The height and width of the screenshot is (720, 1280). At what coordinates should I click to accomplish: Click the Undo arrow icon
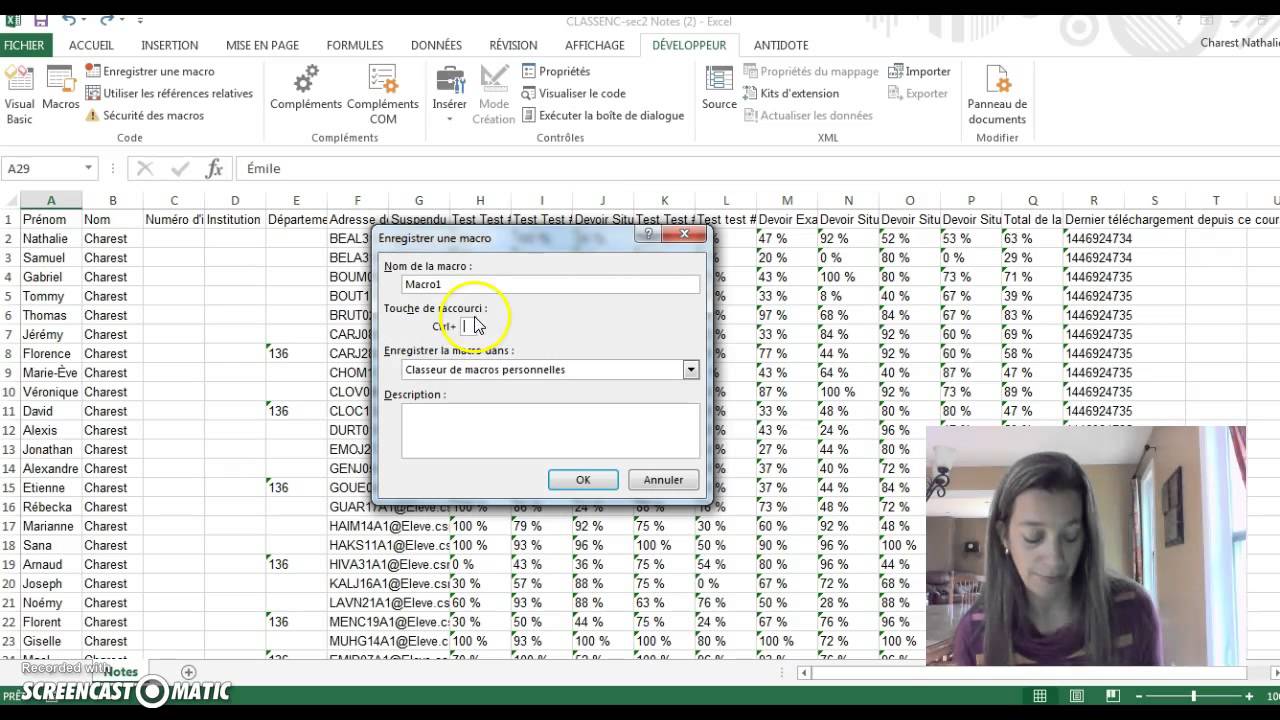click(68, 20)
